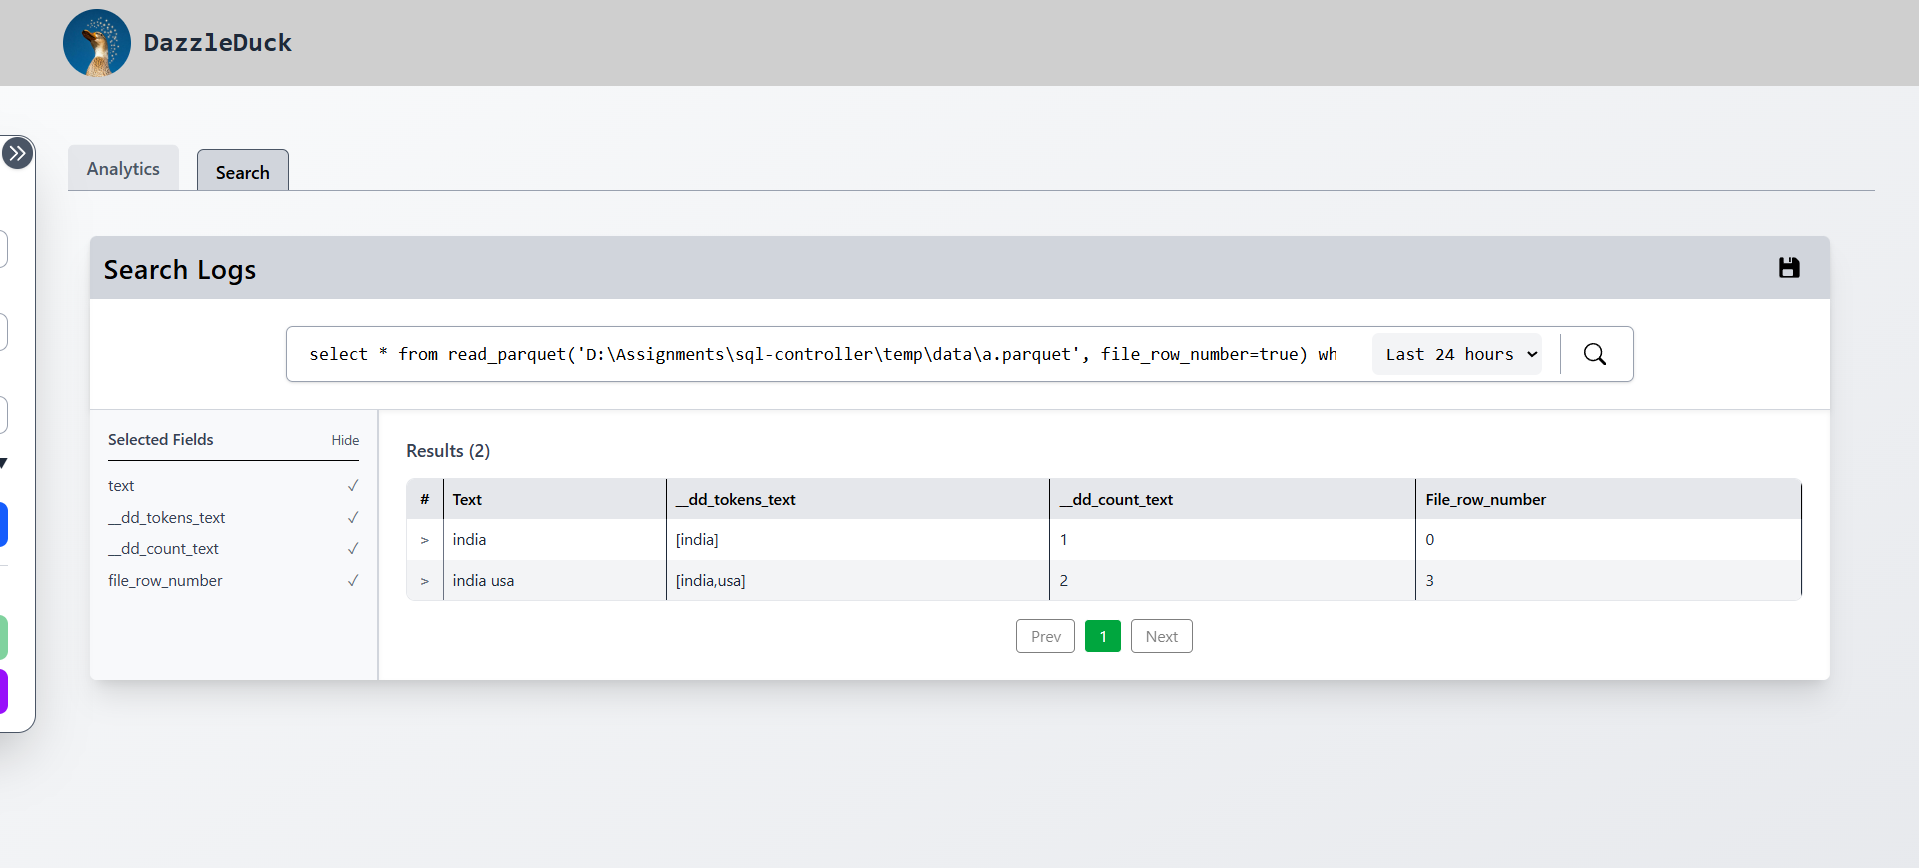Click the [india,usa] tokens cell
1919x868 pixels.
pyautogui.click(x=858, y=581)
